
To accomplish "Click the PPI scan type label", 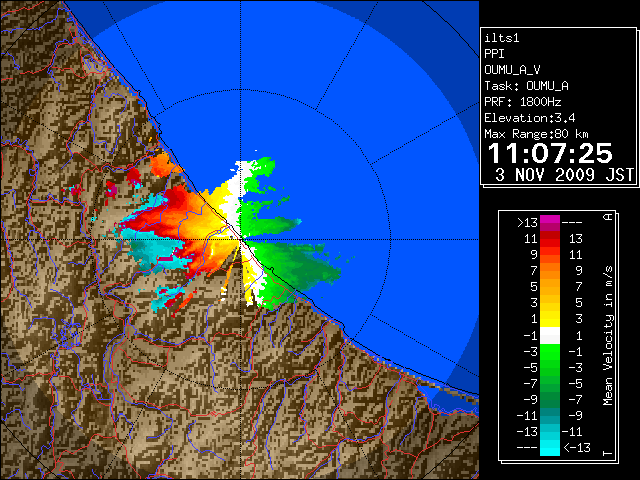I will click(494, 54).
